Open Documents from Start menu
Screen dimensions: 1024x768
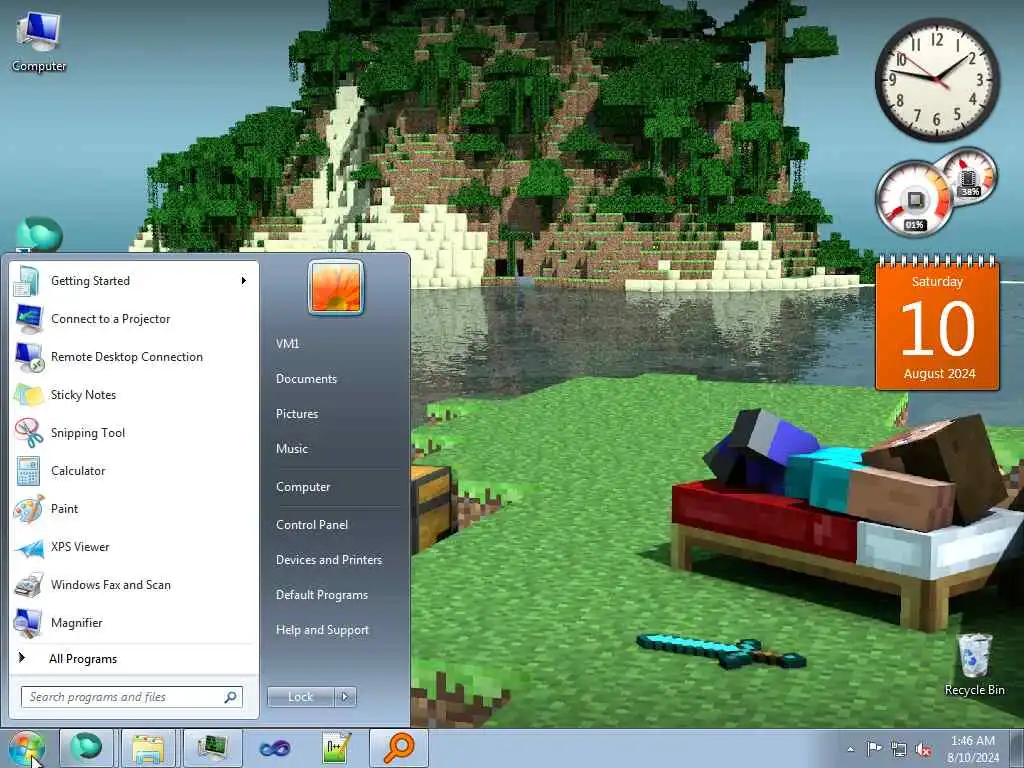[x=306, y=379]
